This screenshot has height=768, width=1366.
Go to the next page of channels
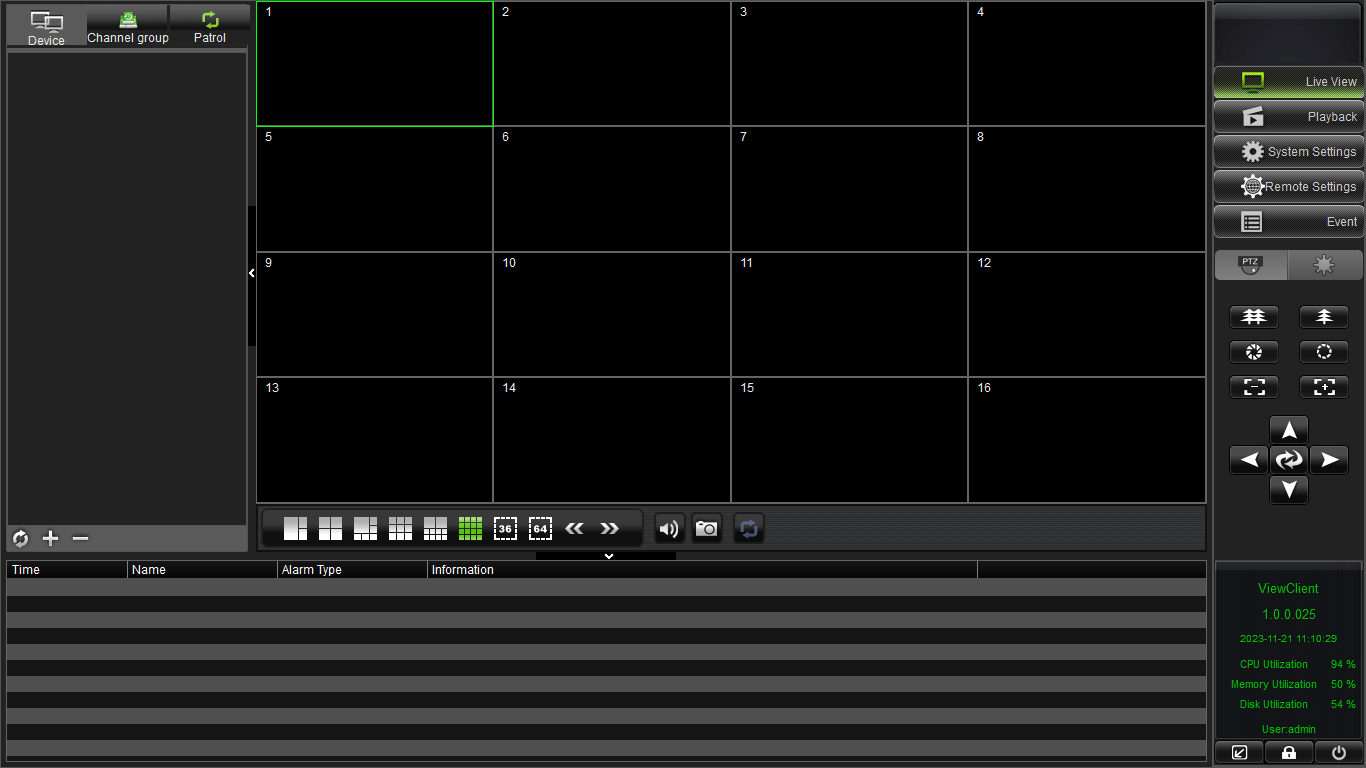[x=609, y=529]
